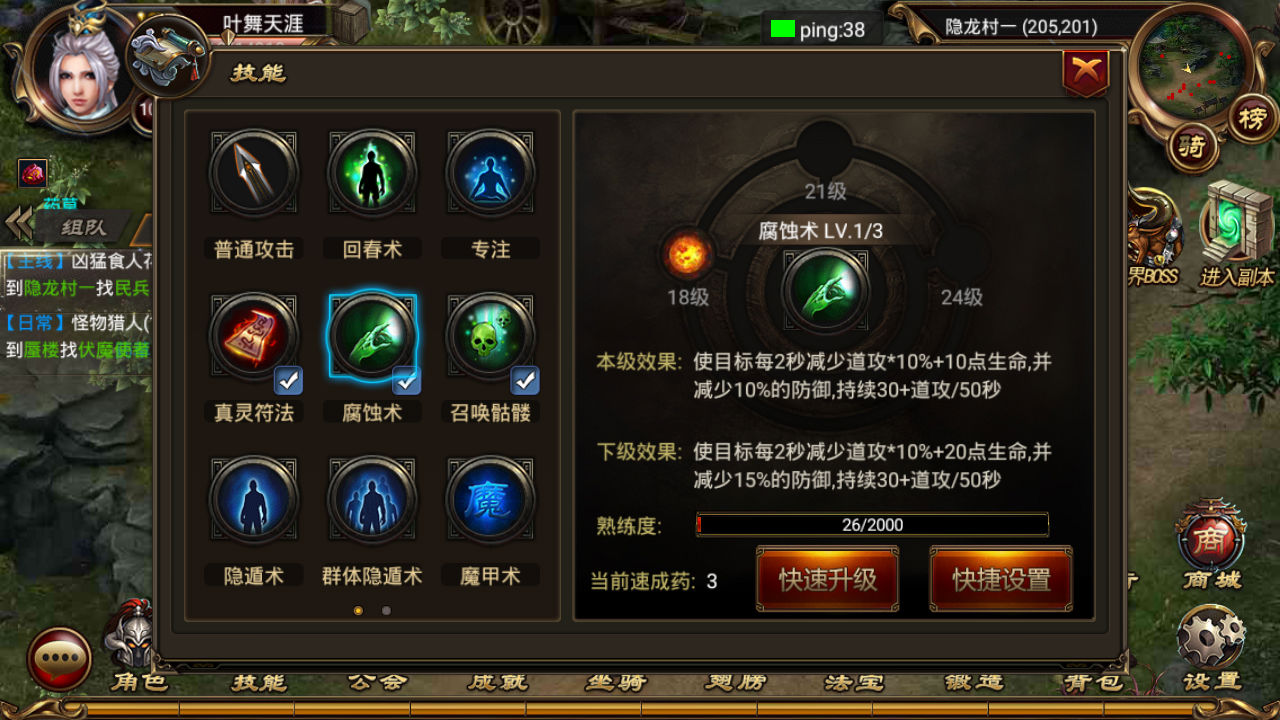The image size is (1280, 720).
Task: Select the 召唤骷髅 skull skill icon
Action: (x=490, y=336)
